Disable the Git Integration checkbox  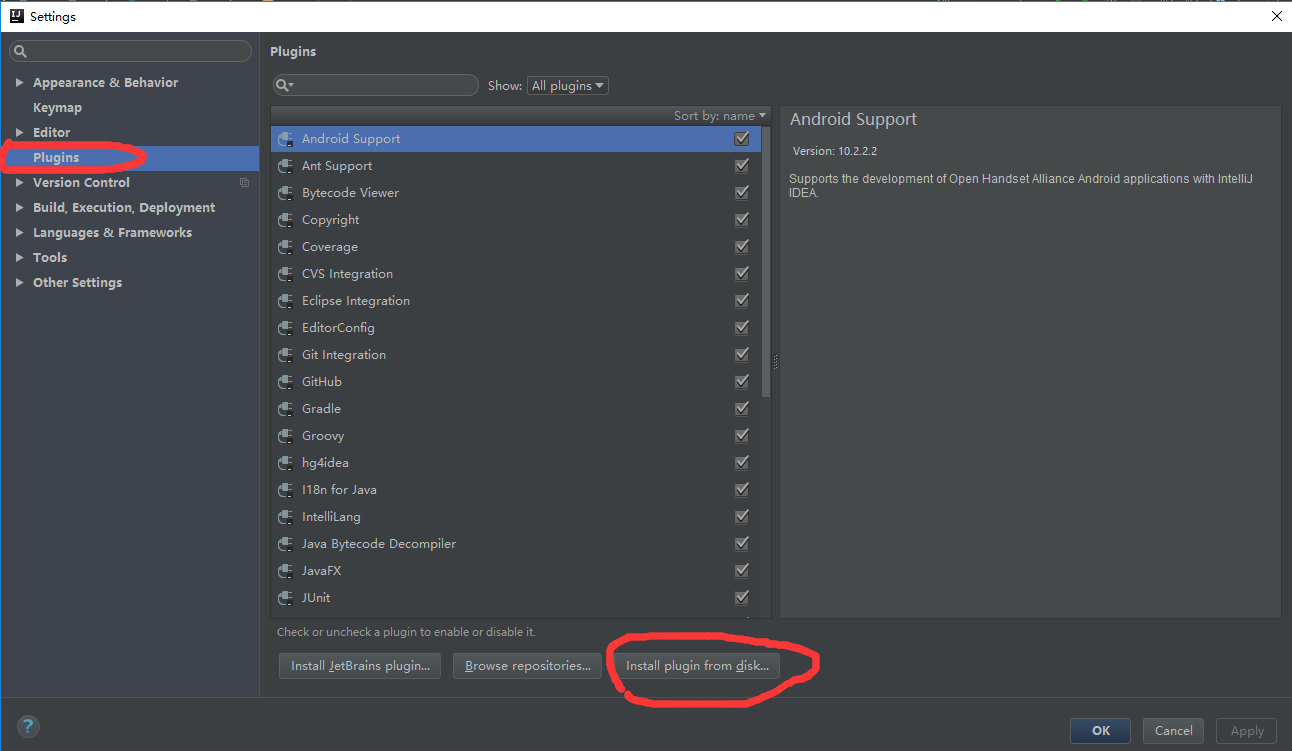click(x=742, y=355)
